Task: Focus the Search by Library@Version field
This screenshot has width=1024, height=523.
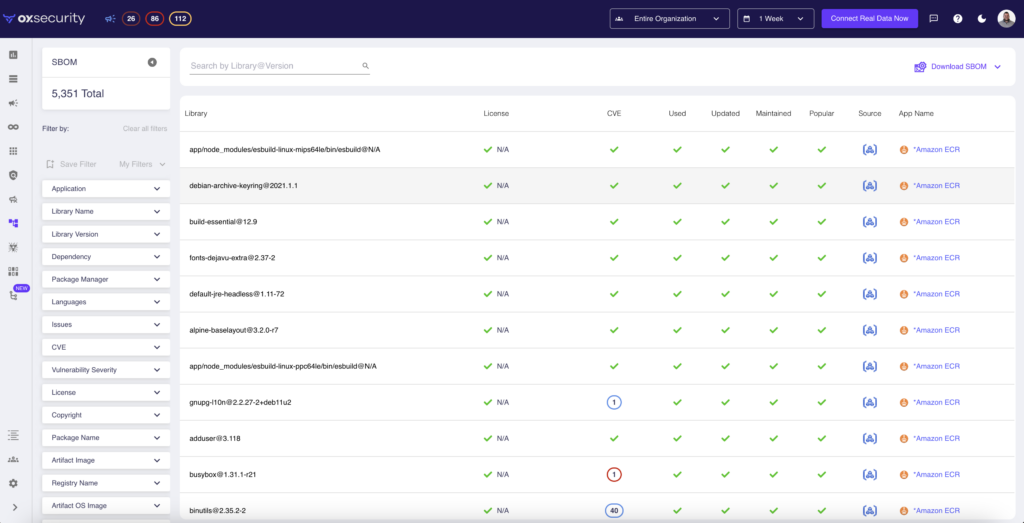Action: click(280, 66)
